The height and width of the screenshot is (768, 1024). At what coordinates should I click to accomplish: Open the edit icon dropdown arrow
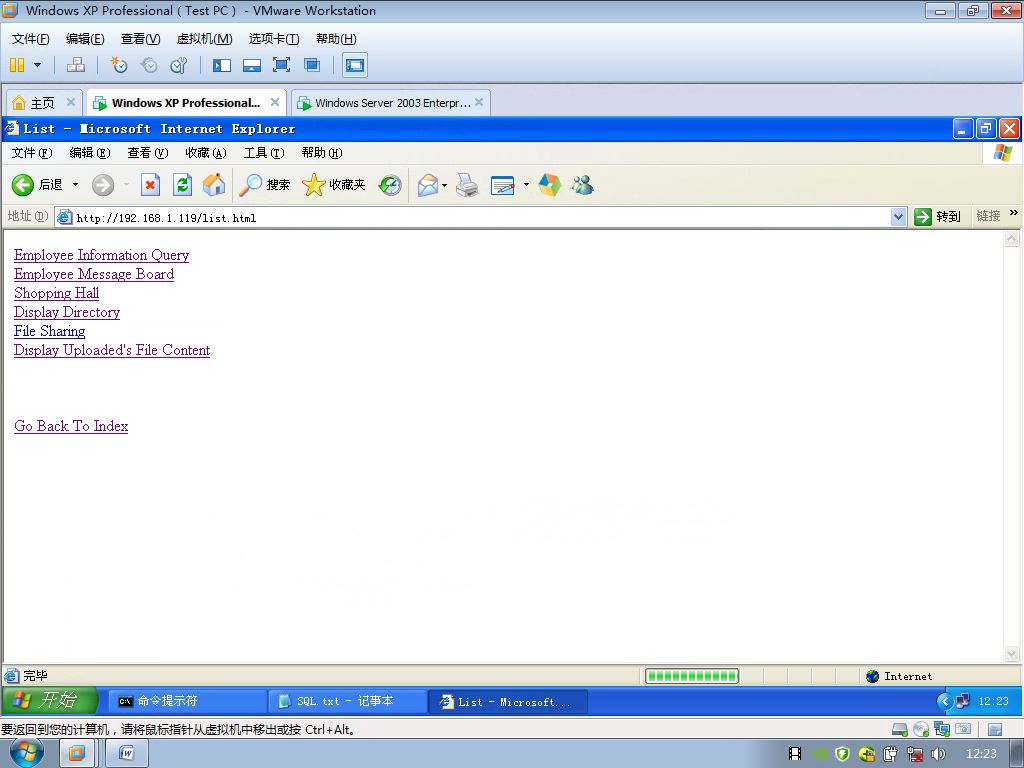(526, 185)
